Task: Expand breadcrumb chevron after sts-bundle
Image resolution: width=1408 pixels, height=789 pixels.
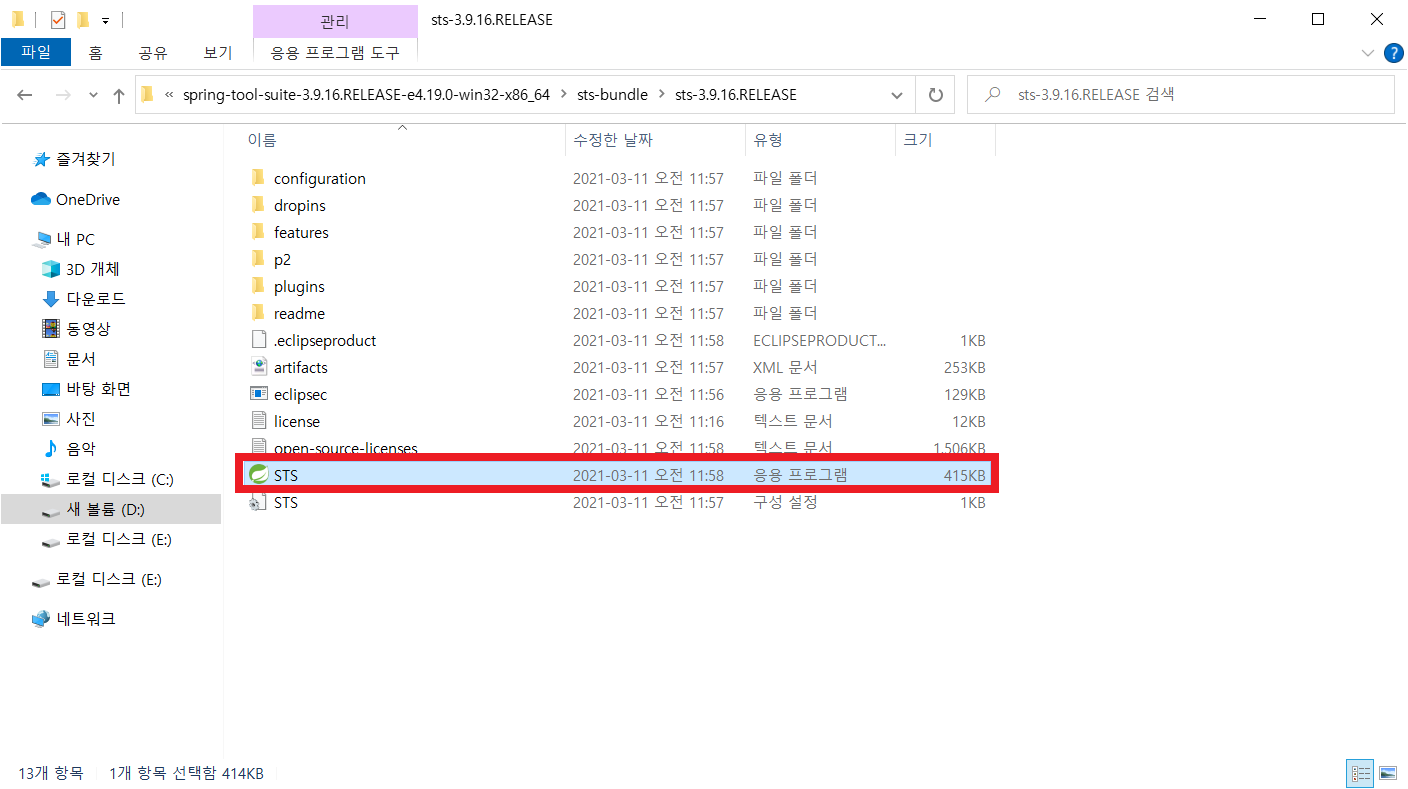Action: (660, 95)
